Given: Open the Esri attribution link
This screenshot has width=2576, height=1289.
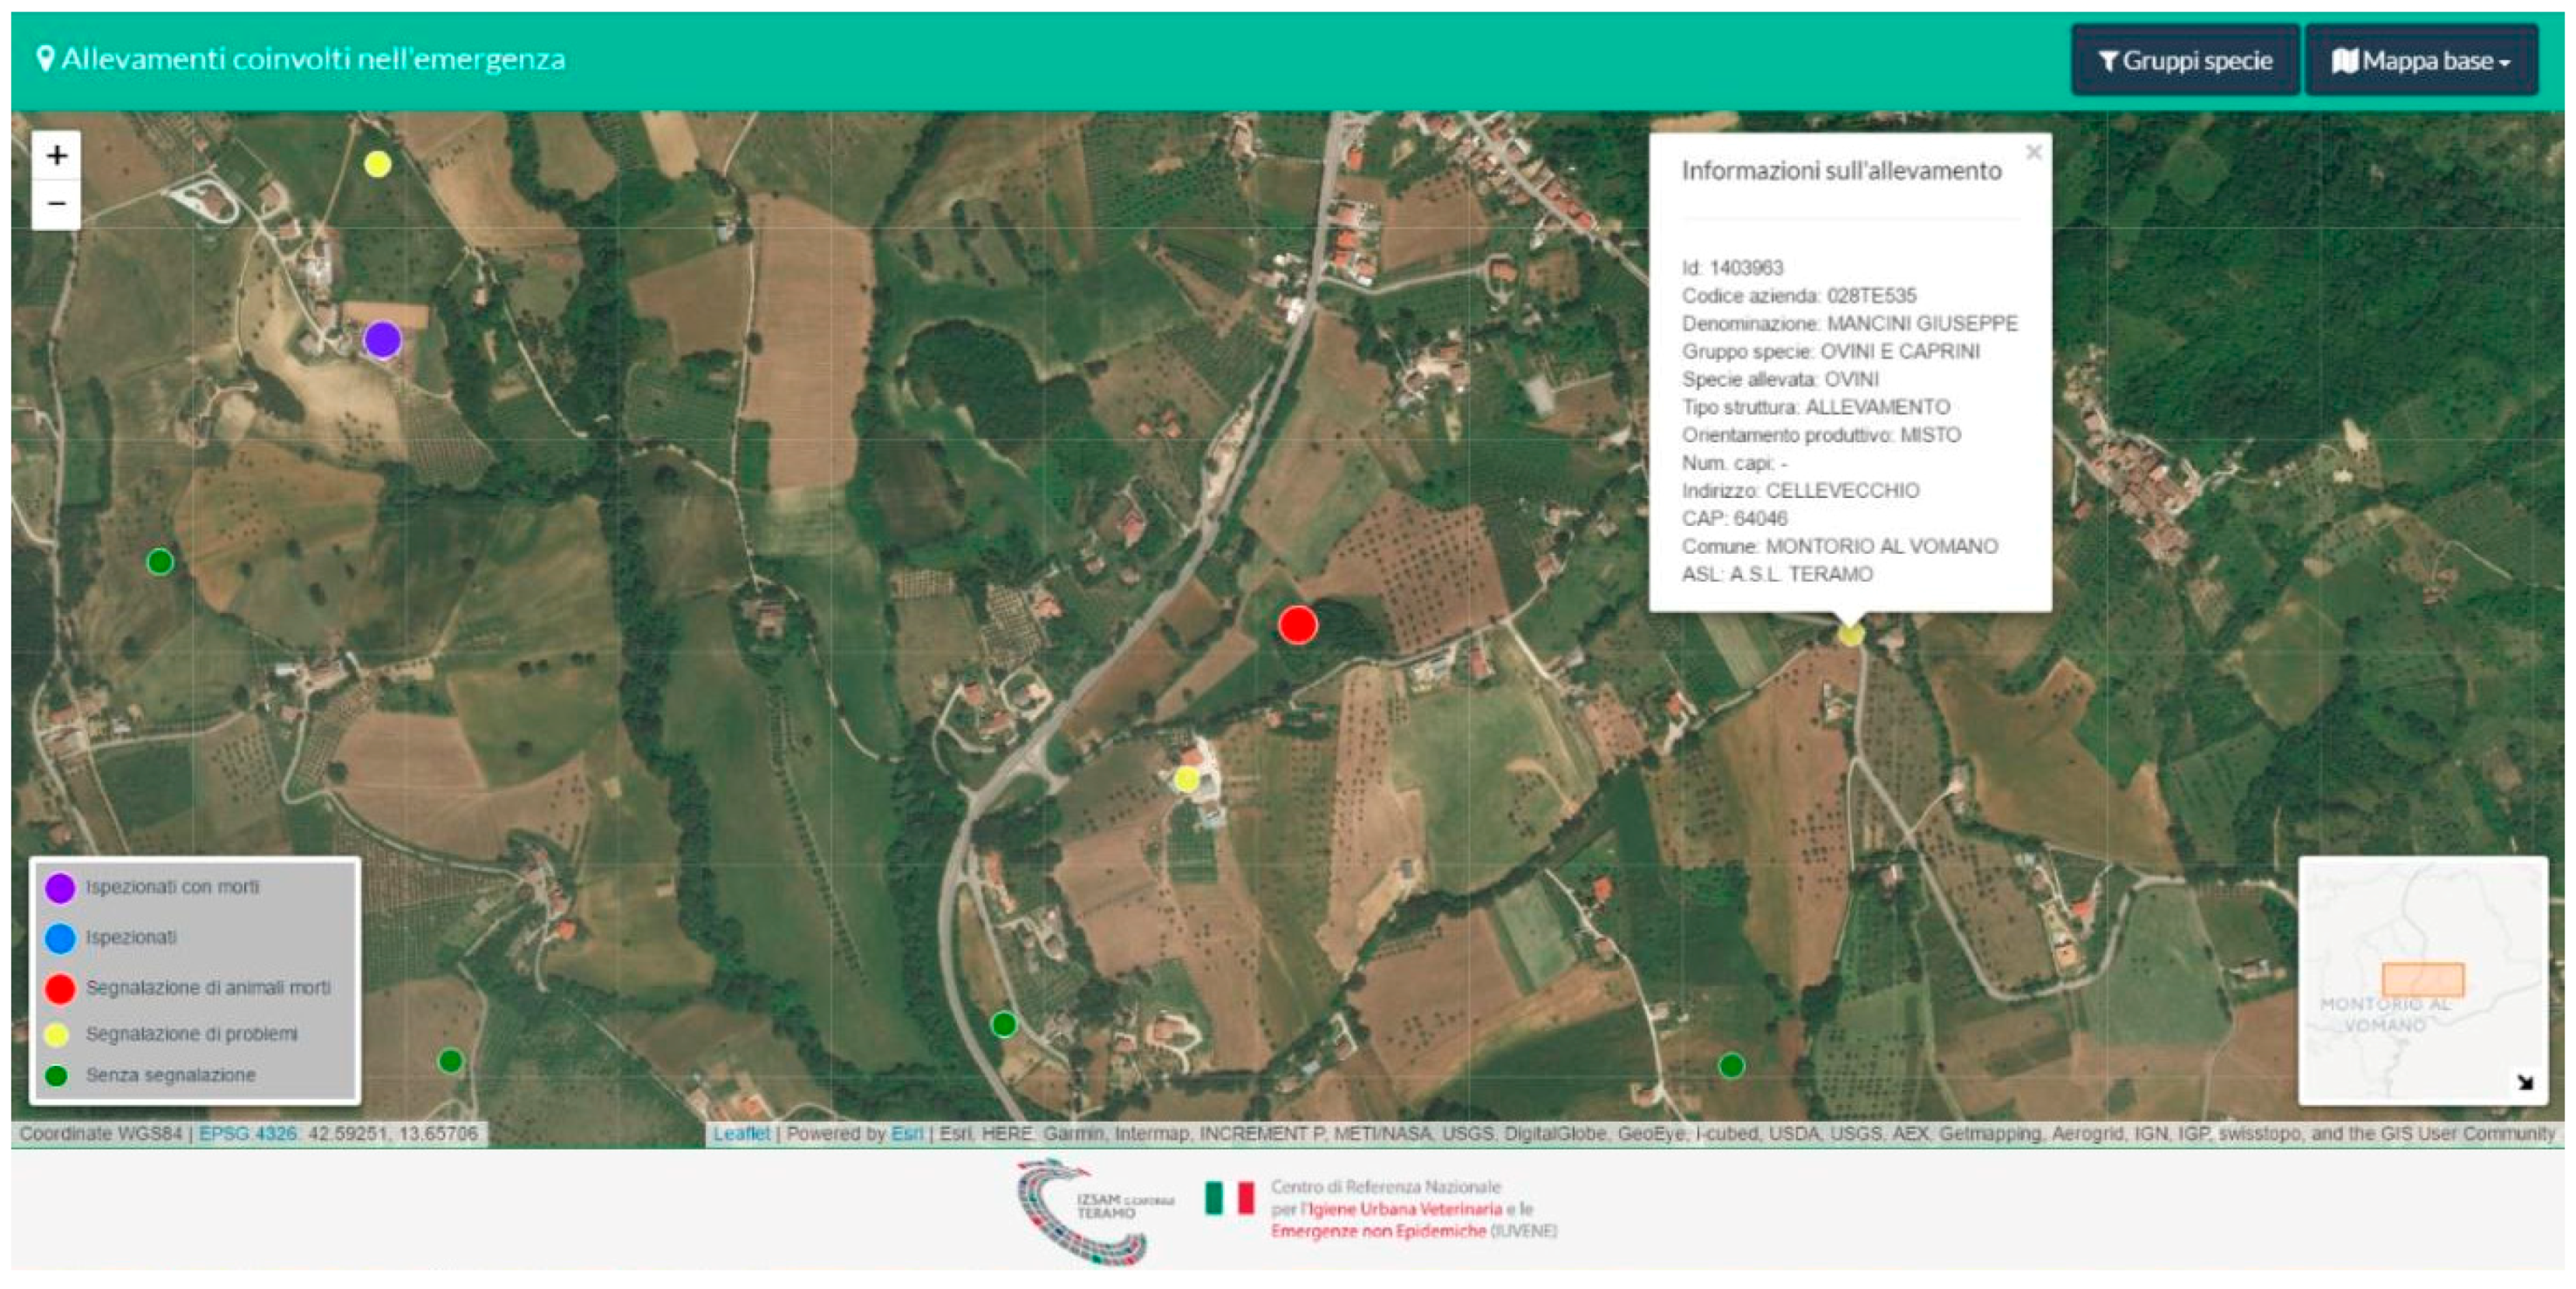Looking at the screenshot, I should click(906, 1133).
